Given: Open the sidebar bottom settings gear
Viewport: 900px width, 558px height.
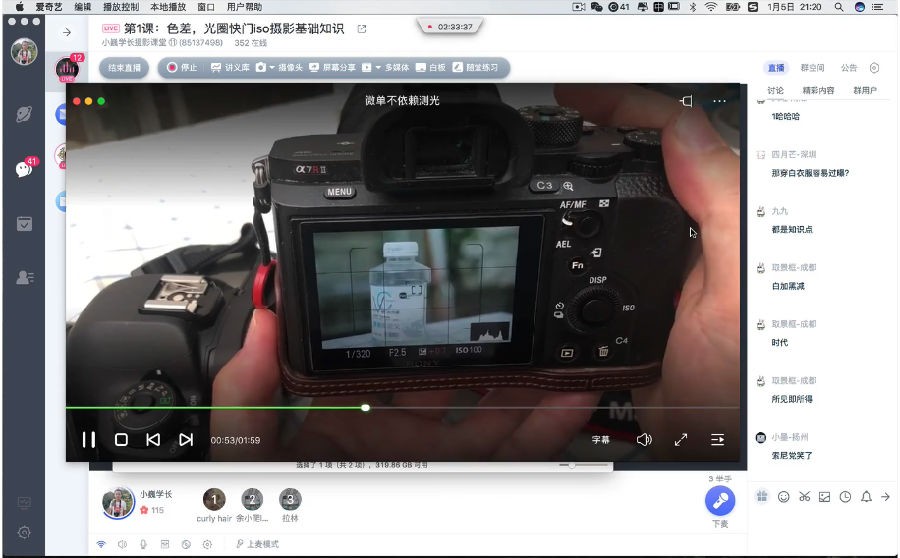Looking at the screenshot, I should [24, 532].
